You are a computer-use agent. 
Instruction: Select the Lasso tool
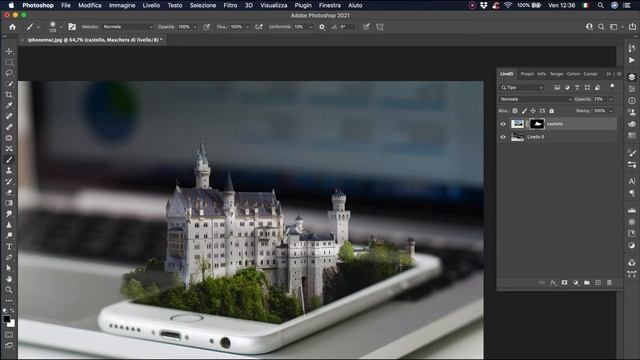[9, 73]
